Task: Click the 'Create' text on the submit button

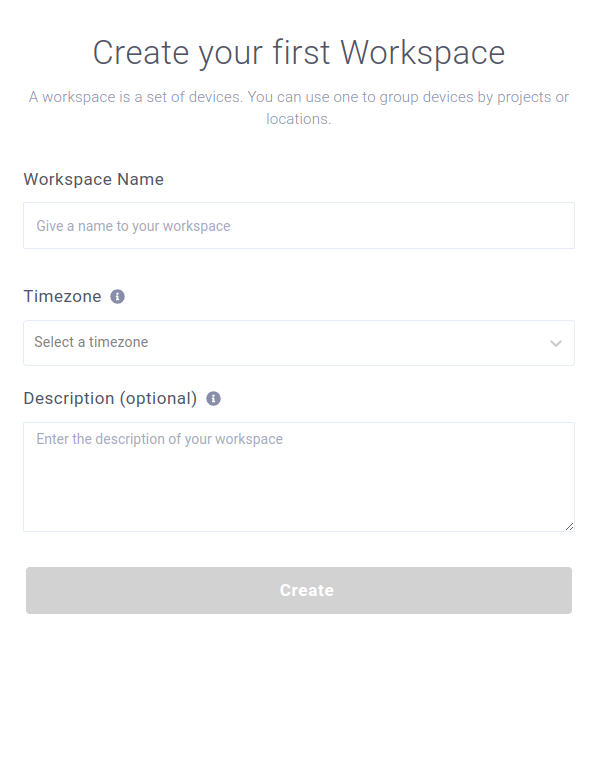Action: (x=307, y=590)
